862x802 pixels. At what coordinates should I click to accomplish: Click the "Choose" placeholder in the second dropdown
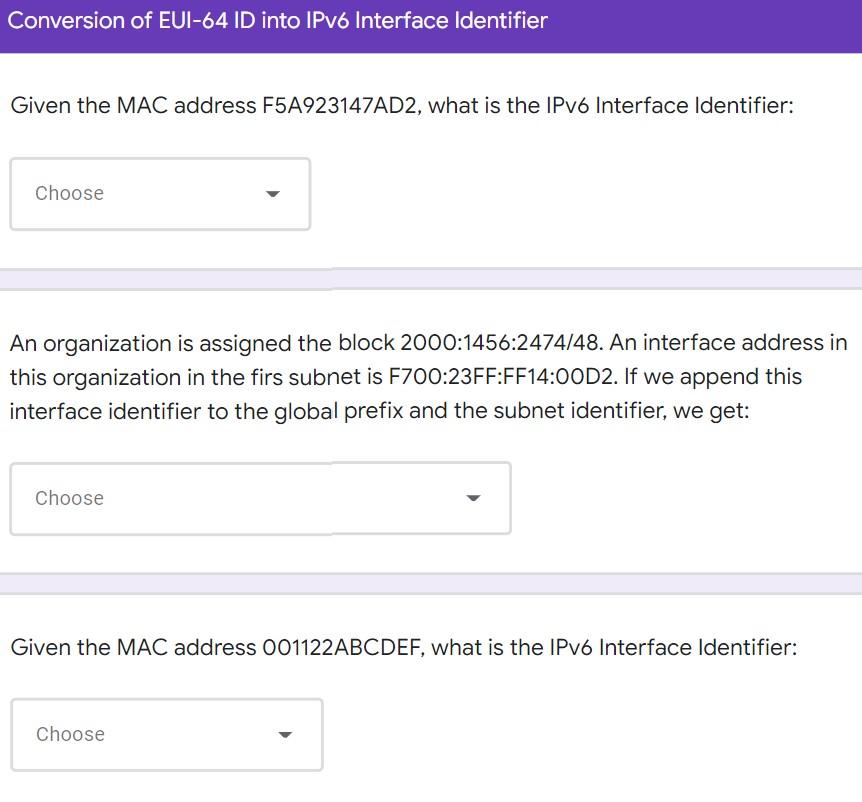69,497
